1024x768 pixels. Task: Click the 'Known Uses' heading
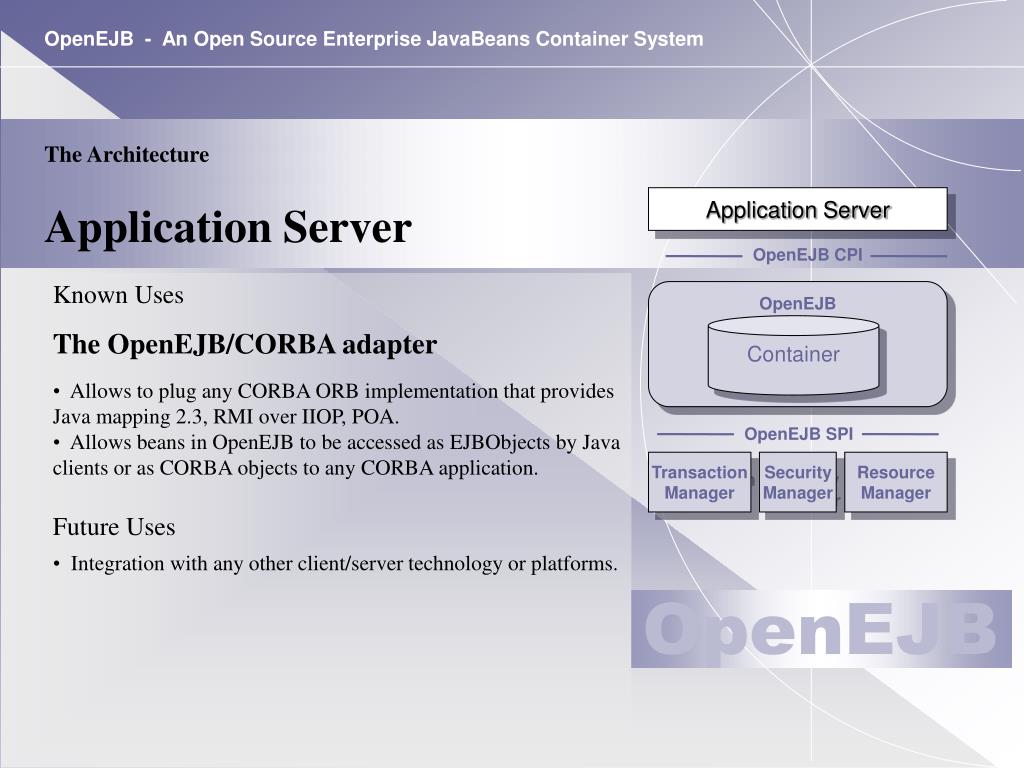click(x=118, y=295)
